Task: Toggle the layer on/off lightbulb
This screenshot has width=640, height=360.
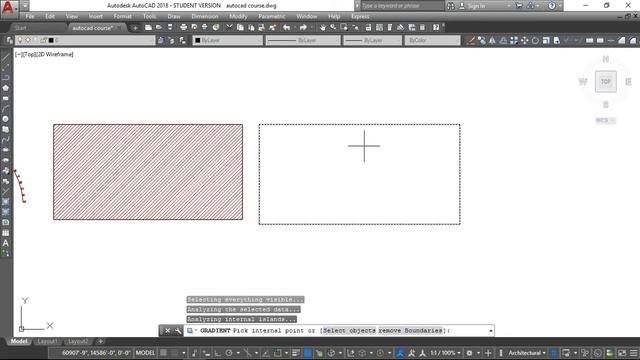Action: click(20, 40)
